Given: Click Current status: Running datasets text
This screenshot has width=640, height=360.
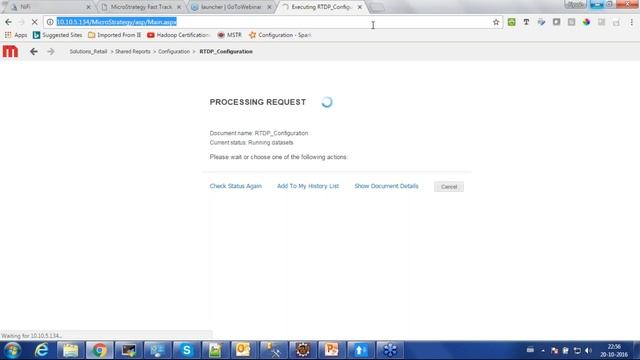Looking at the screenshot, I should [x=251, y=142].
